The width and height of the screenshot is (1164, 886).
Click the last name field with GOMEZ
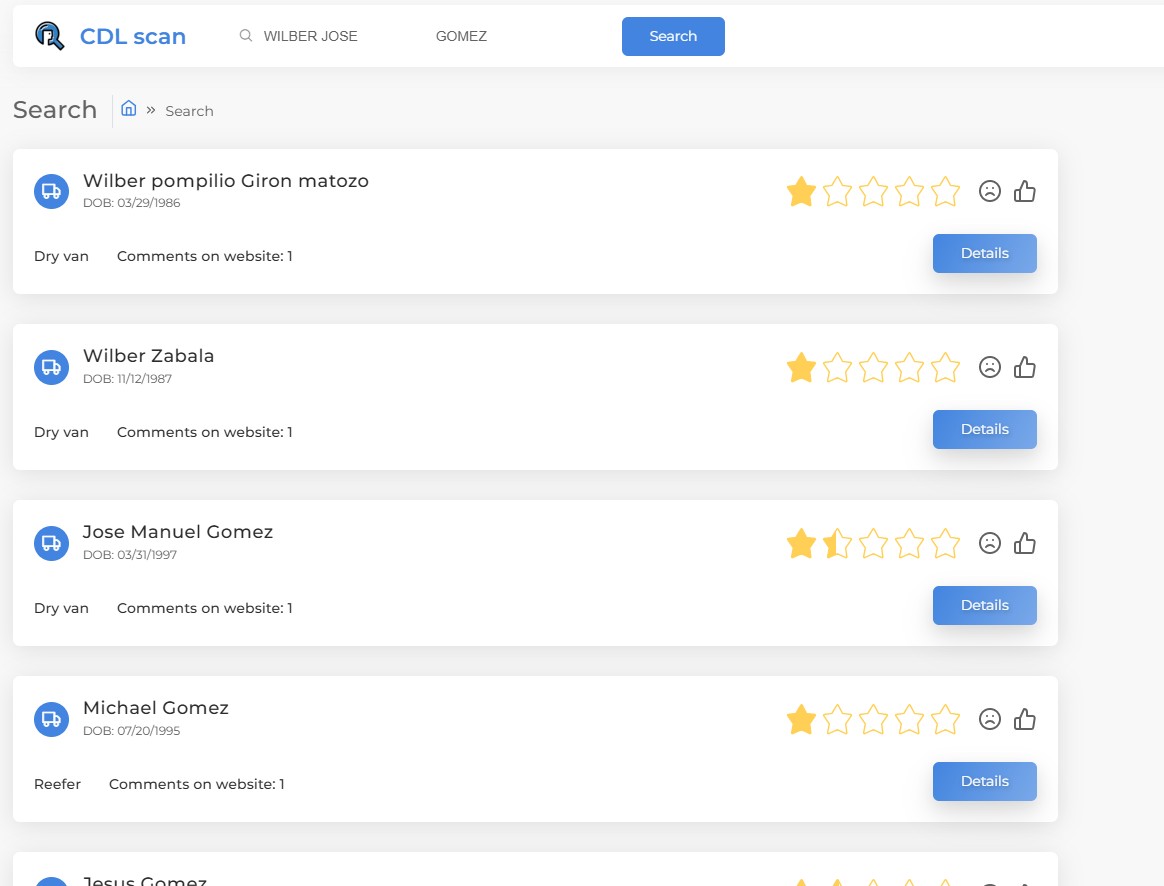[x=500, y=36]
